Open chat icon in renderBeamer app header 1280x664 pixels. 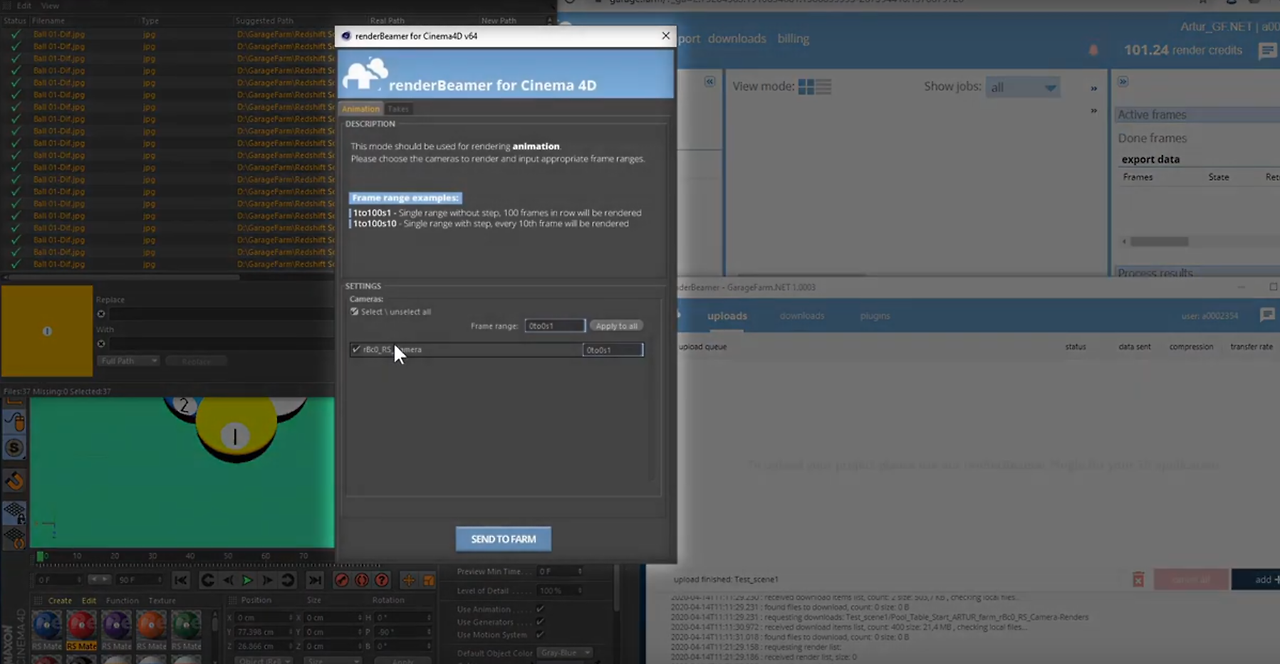(1268, 315)
